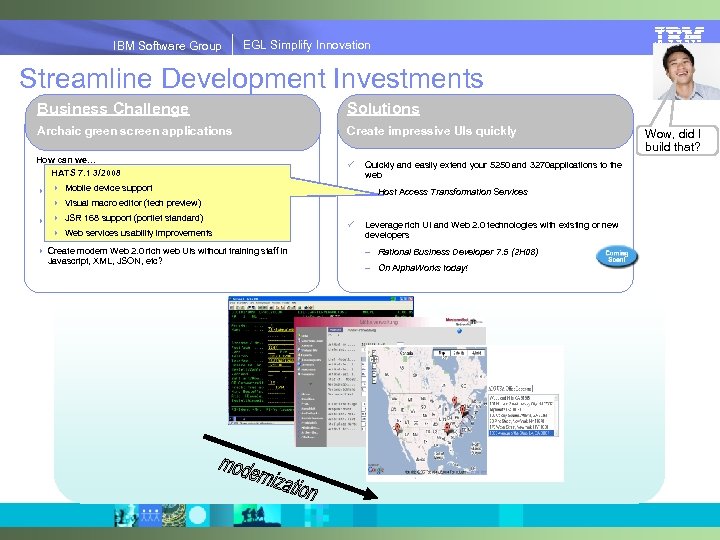Screen dimensions: 720x540
Task: Click the Mobile device support text
Action: point(108,188)
